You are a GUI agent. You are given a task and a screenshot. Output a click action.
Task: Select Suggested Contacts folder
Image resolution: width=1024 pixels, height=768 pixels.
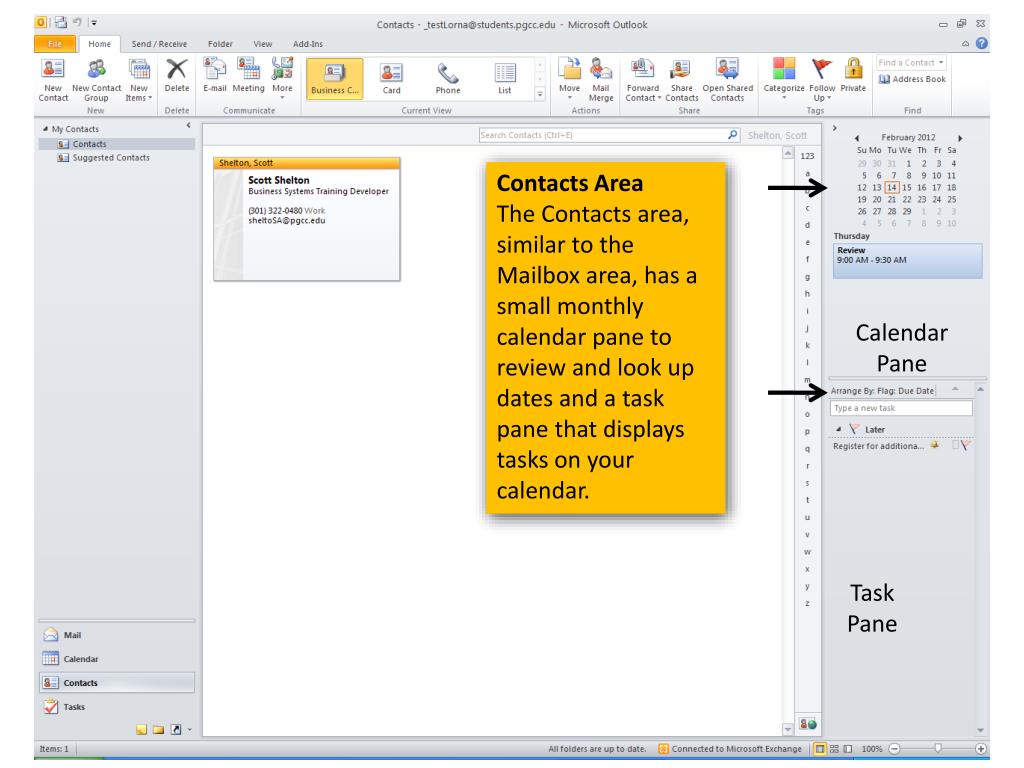(x=111, y=157)
